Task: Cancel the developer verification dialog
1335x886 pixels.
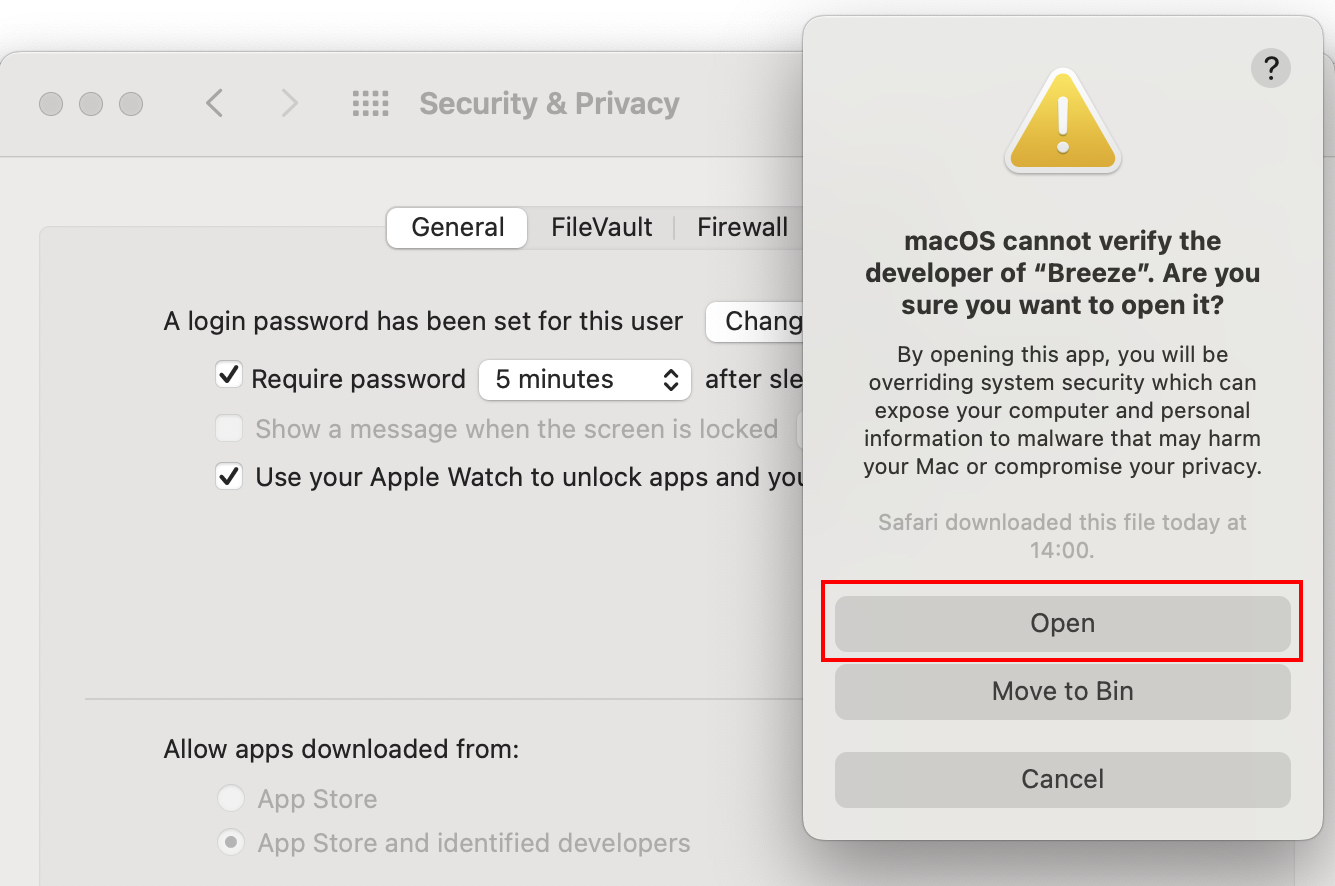Action: point(1062,779)
